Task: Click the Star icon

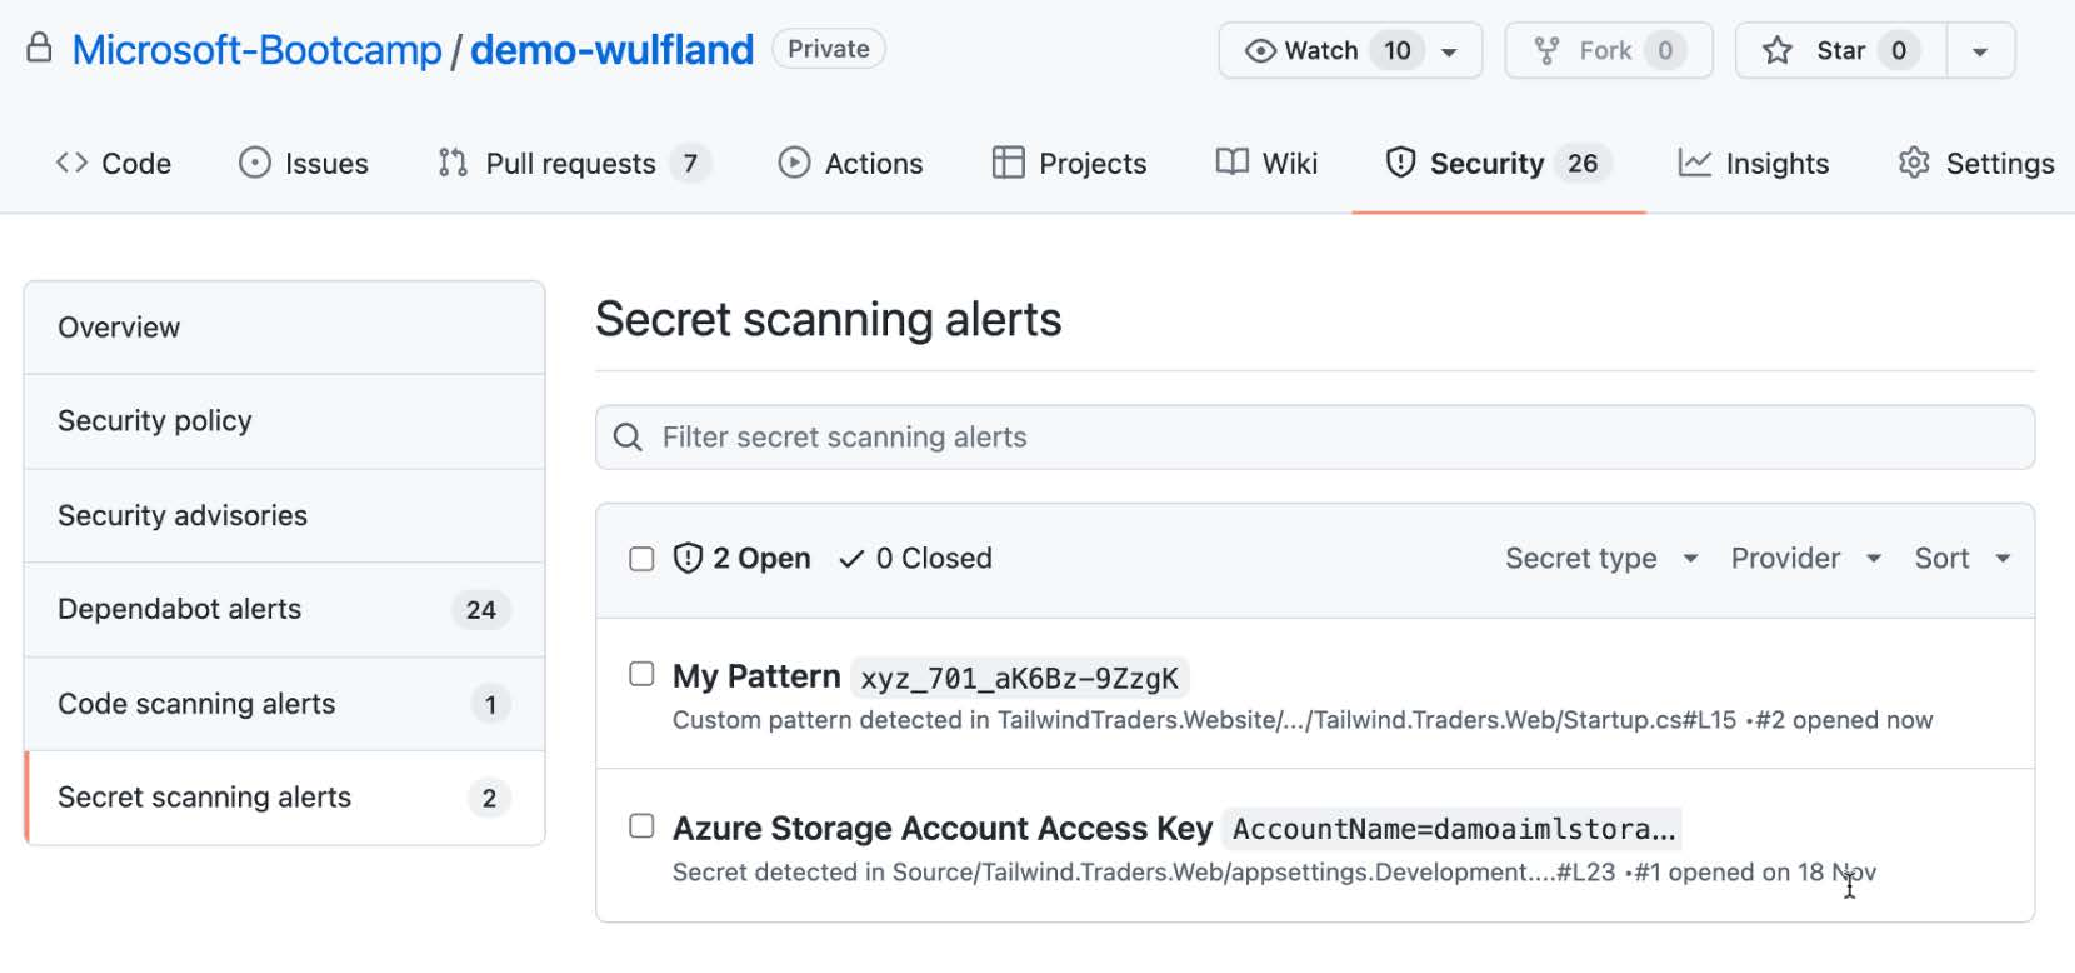Action: [1777, 51]
